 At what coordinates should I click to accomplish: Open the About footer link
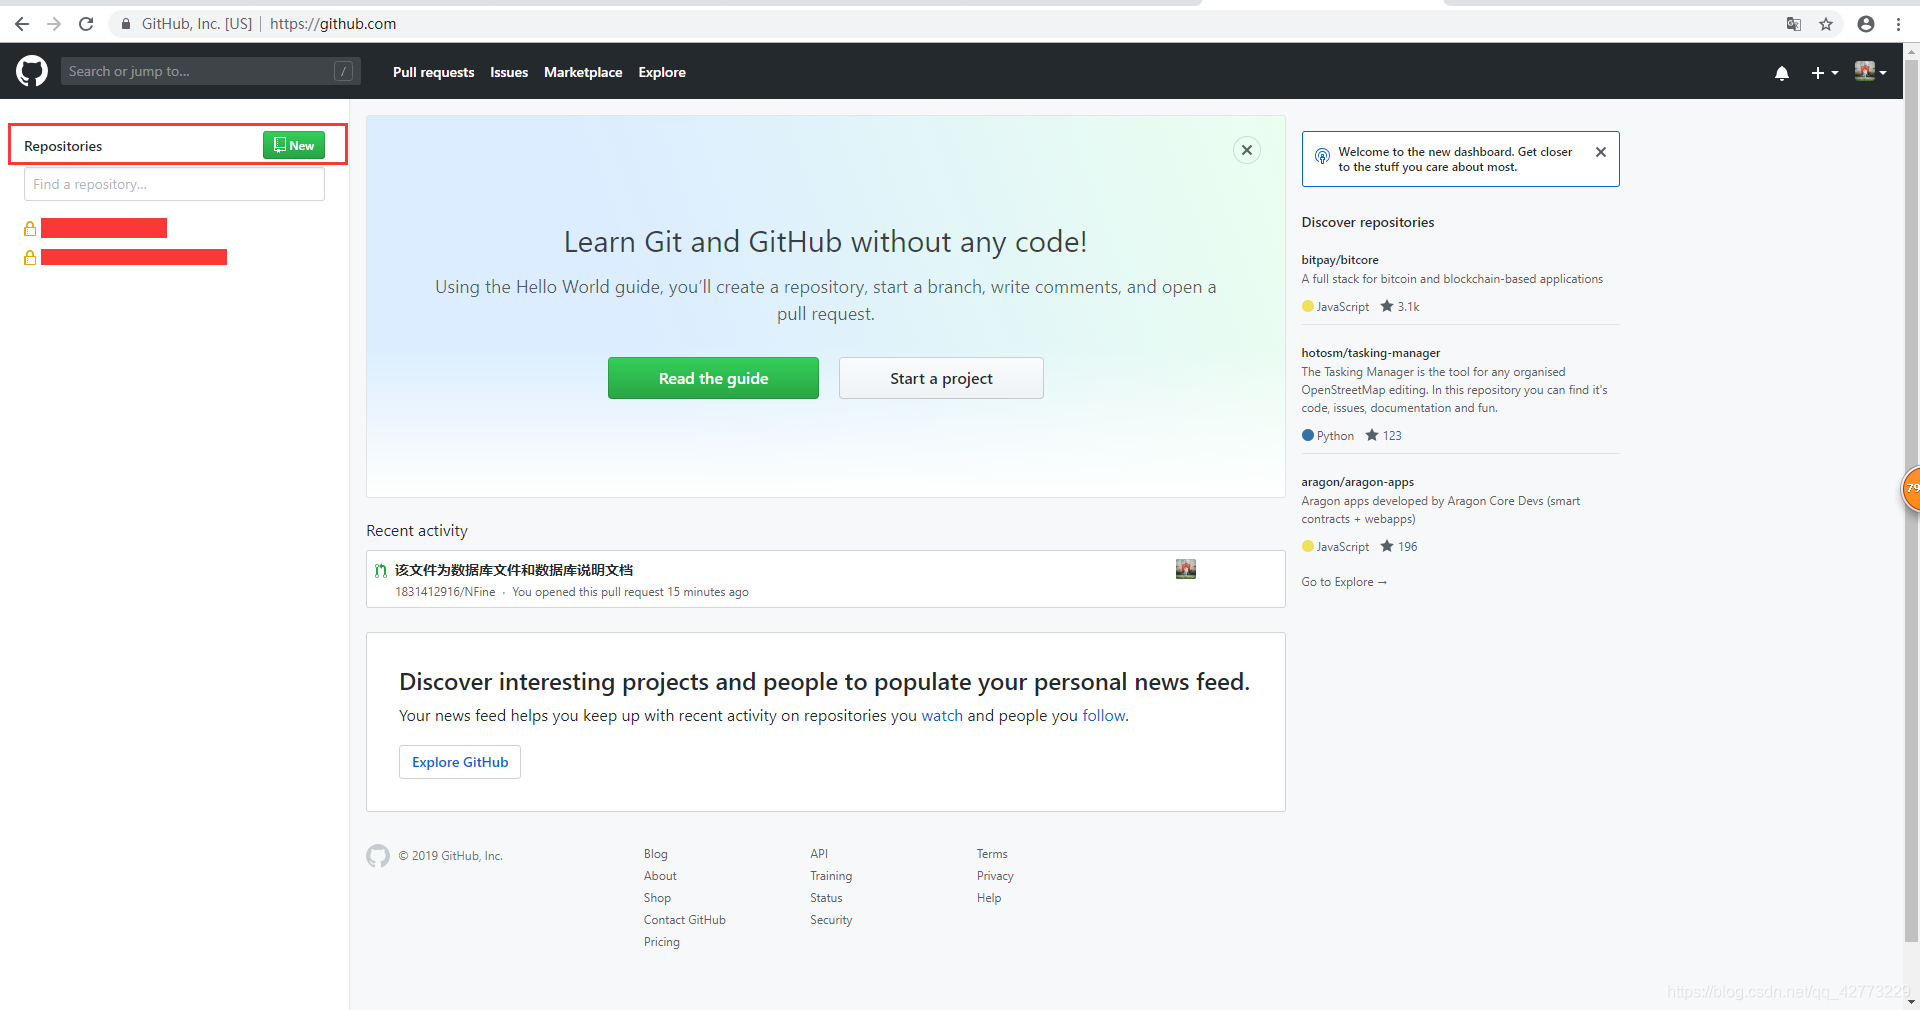click(660, 876)
